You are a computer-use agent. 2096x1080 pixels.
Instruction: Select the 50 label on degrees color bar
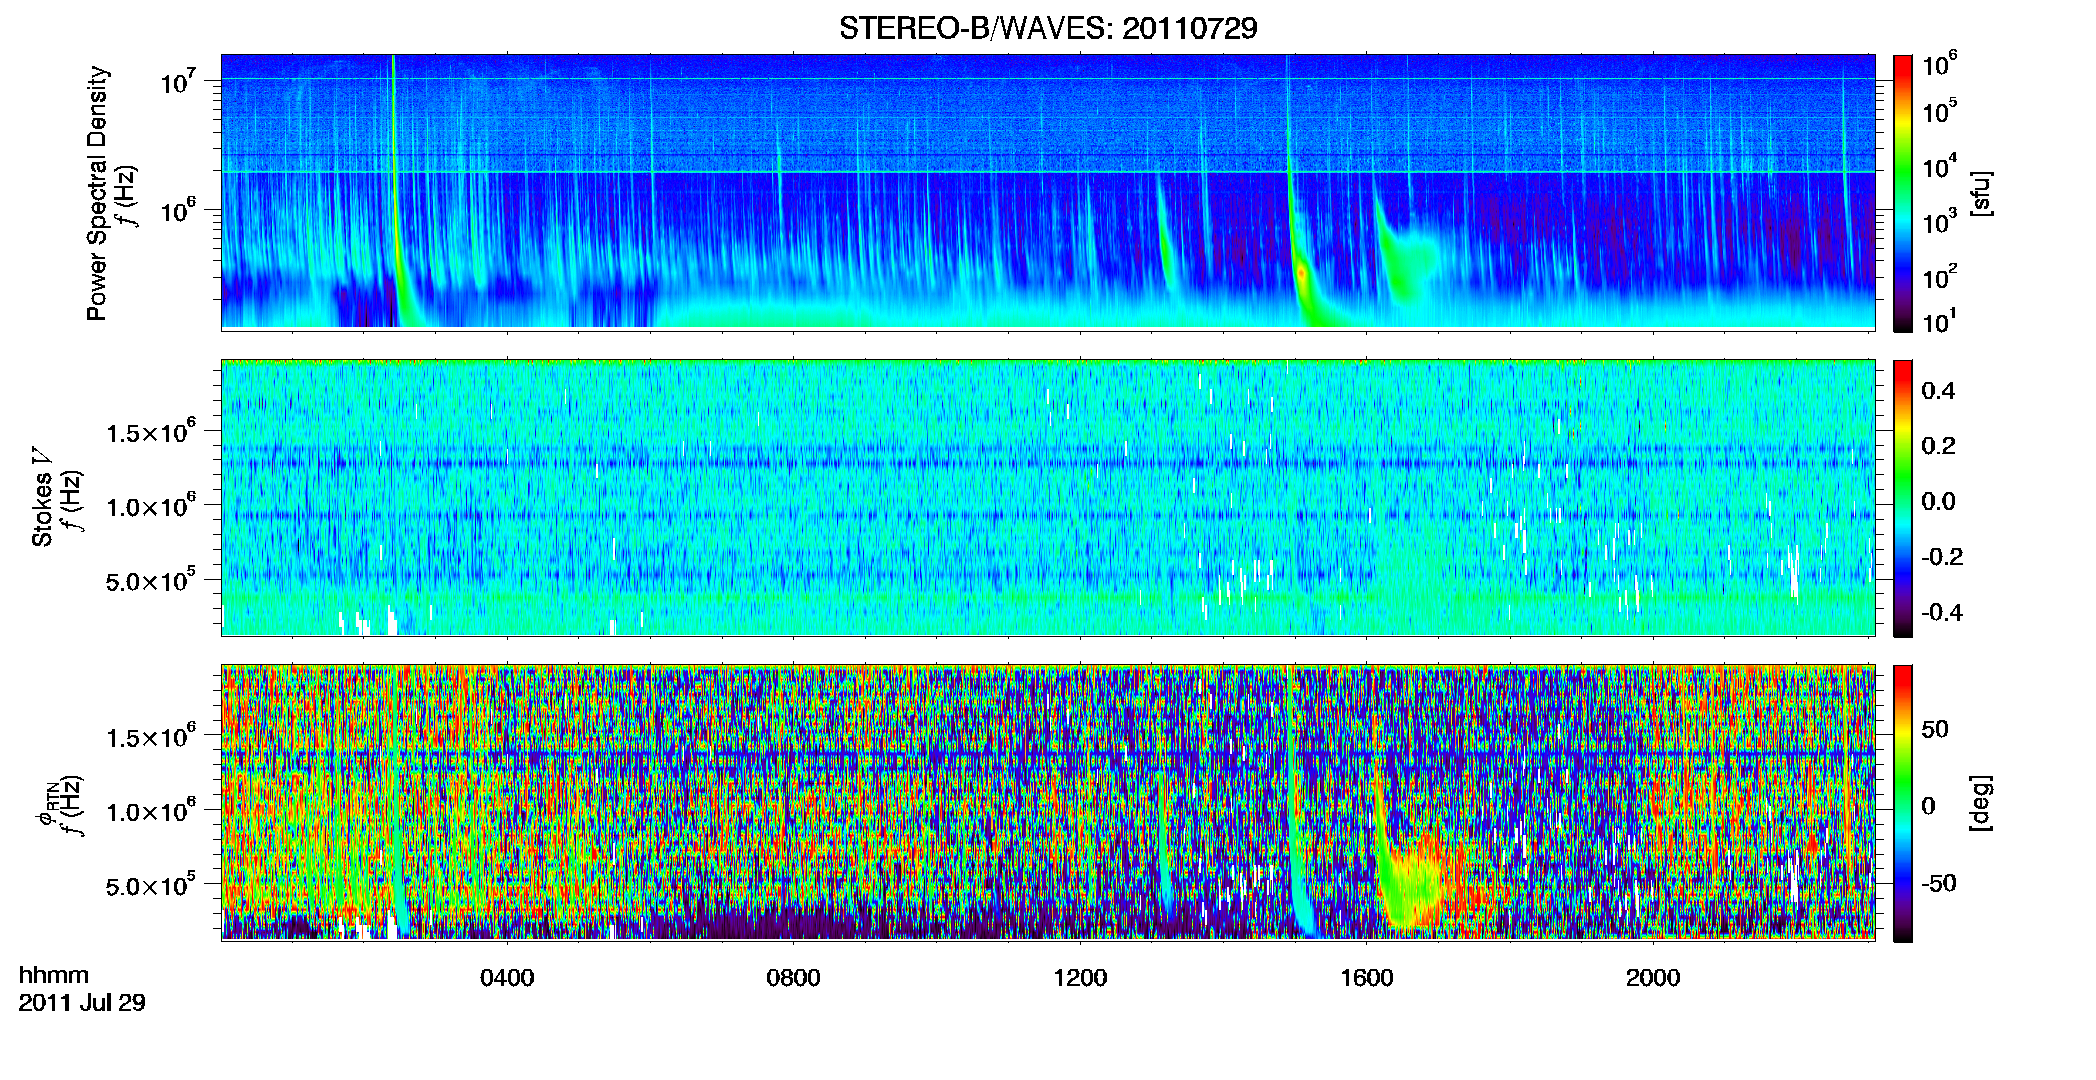1935,729
